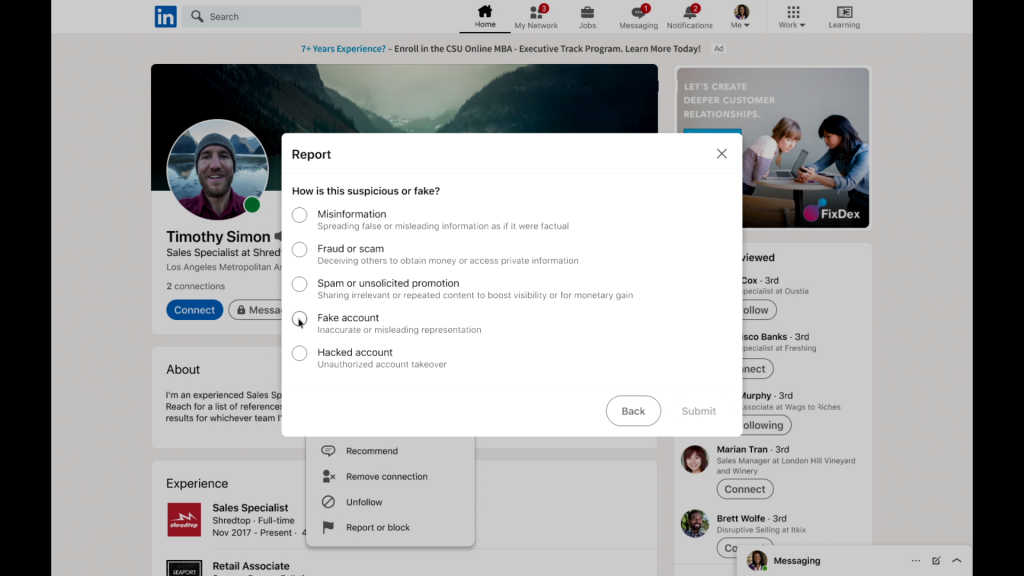1024x576 pixels.
Task: Click the Connect button on Timothy Simon's profile
Action: (194, 310)
